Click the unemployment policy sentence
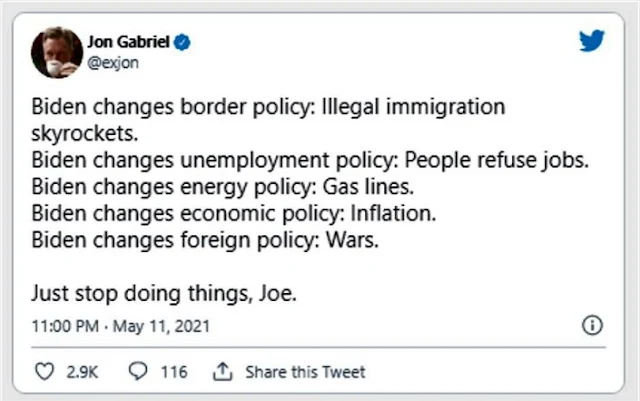 click(x=310, y=160)
